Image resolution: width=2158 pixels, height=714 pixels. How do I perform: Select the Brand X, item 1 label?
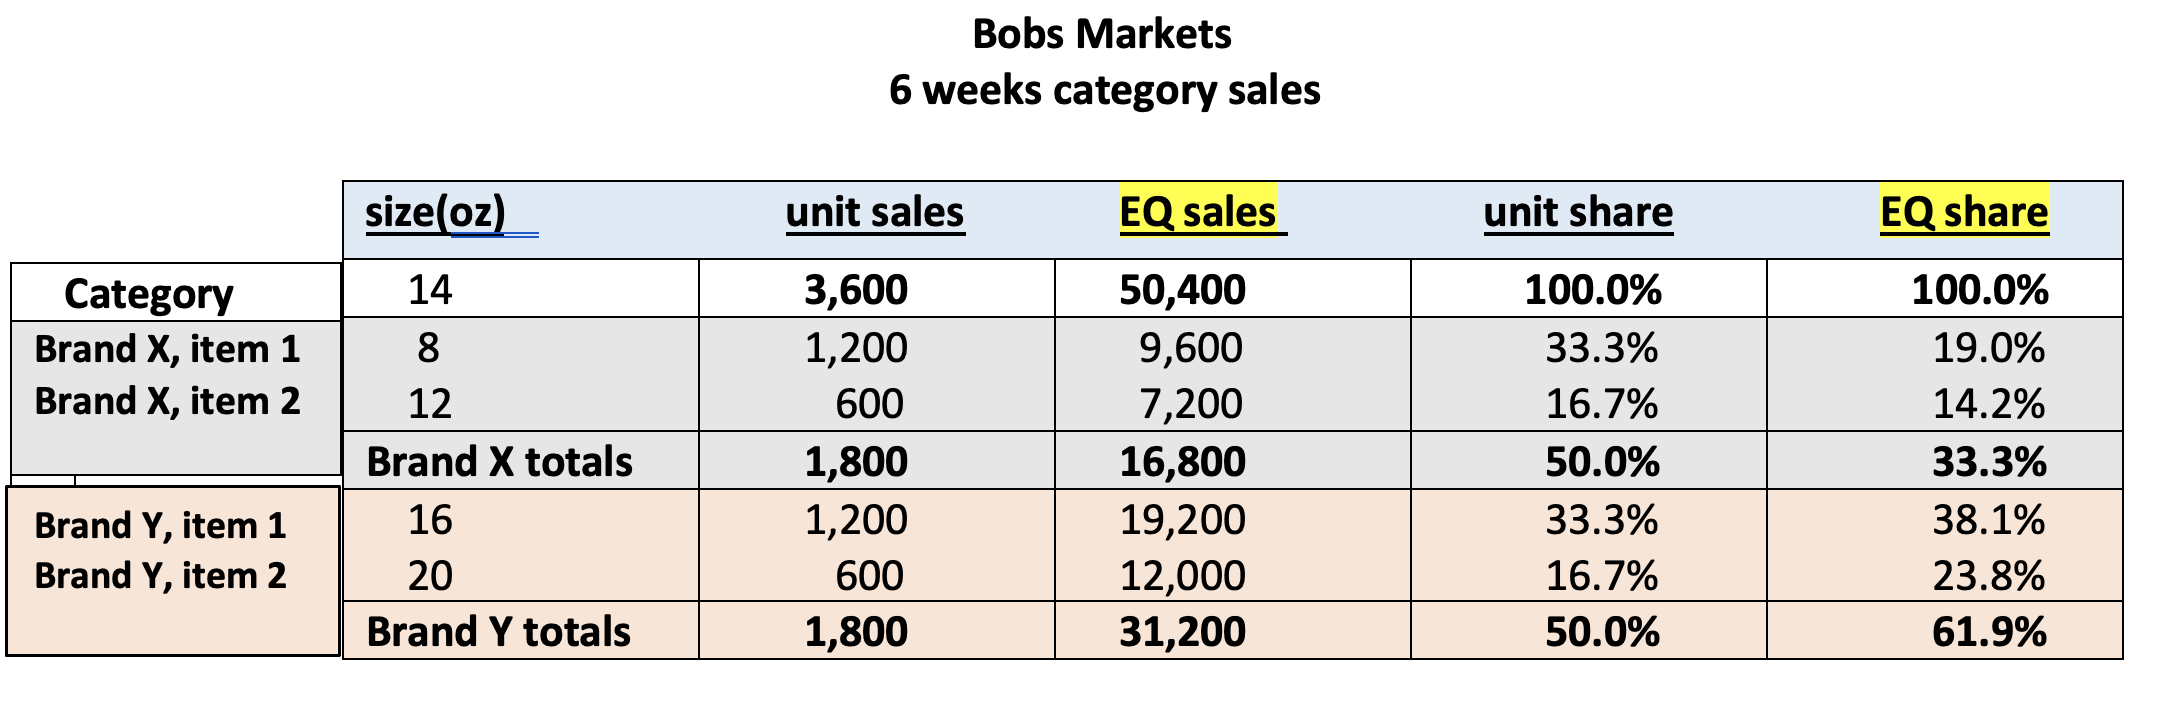(167, 349)
